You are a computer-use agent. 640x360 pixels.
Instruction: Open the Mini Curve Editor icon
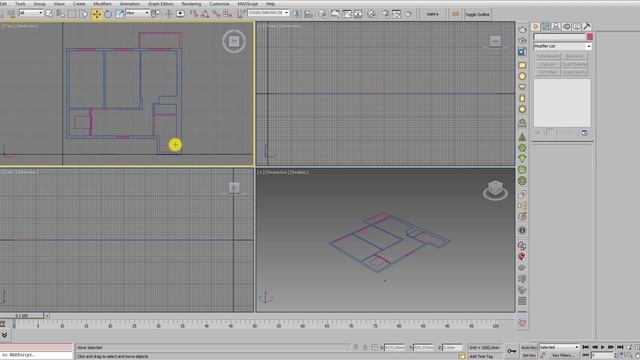coord(2,324)
